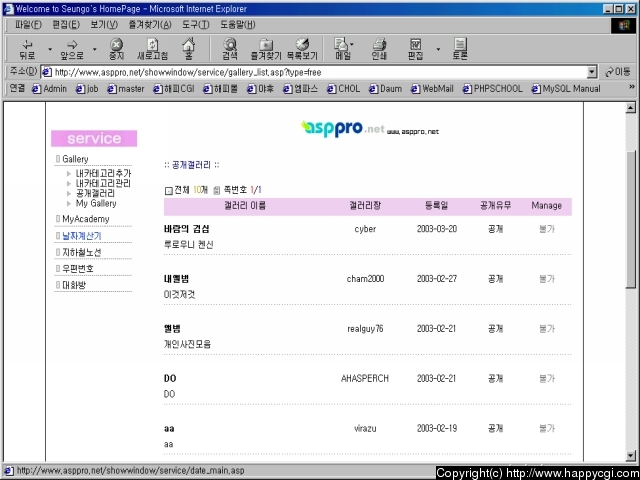Open the History (목록보기) toolbar icon
This screenshot has width=640, height=480.
302,49
